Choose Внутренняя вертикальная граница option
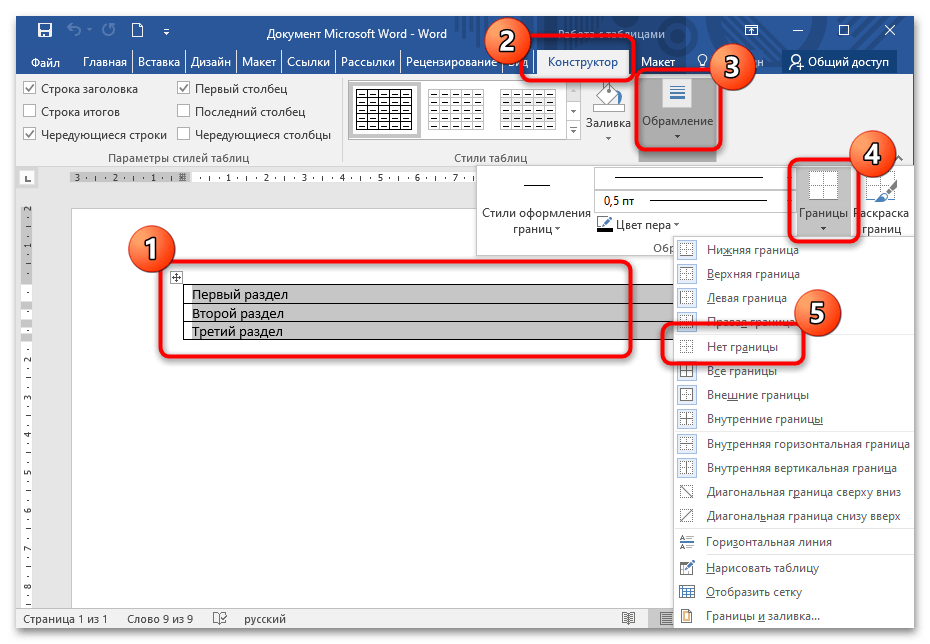930x644 pixels. (794, 468)
